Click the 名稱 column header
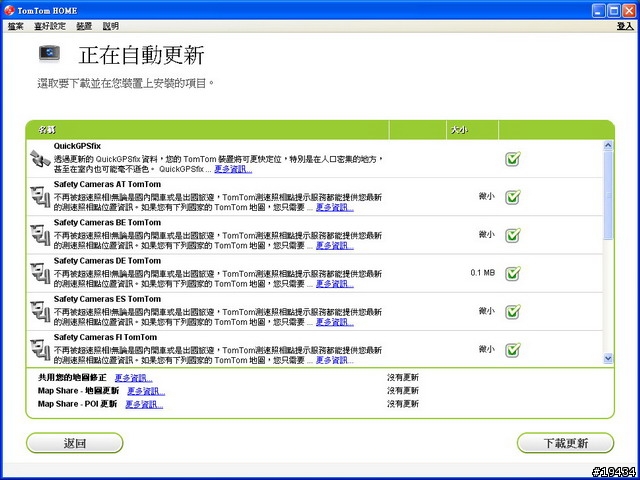 pos(207,130)
